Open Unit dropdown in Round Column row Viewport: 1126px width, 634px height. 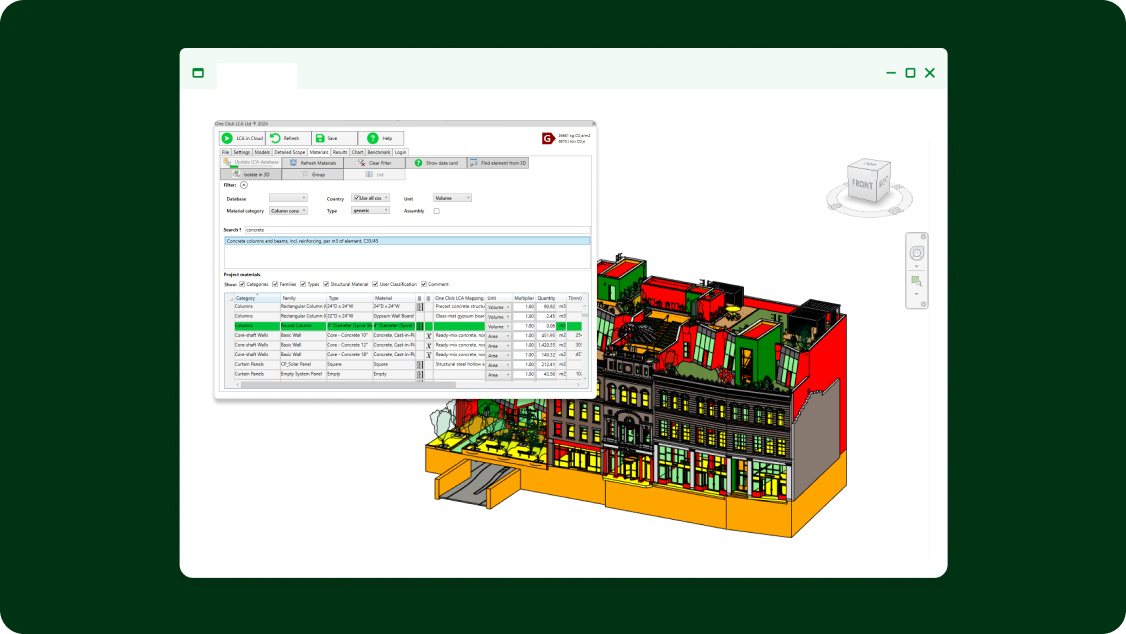(x=499, y=327)
